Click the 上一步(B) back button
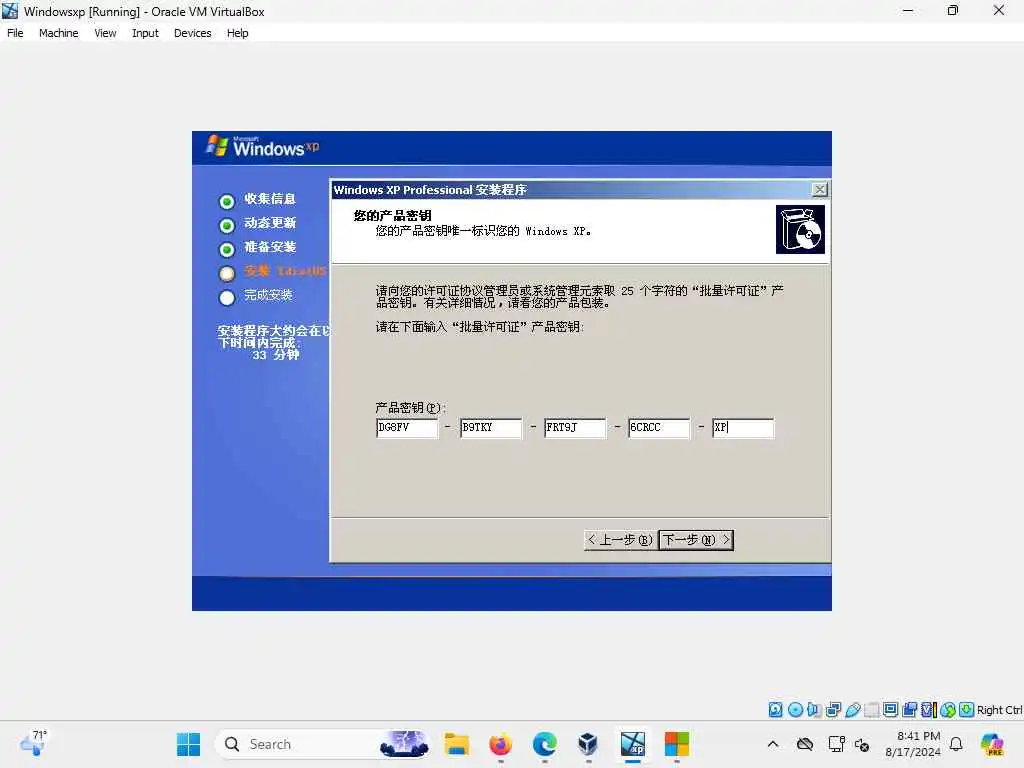 pos(620,539)
